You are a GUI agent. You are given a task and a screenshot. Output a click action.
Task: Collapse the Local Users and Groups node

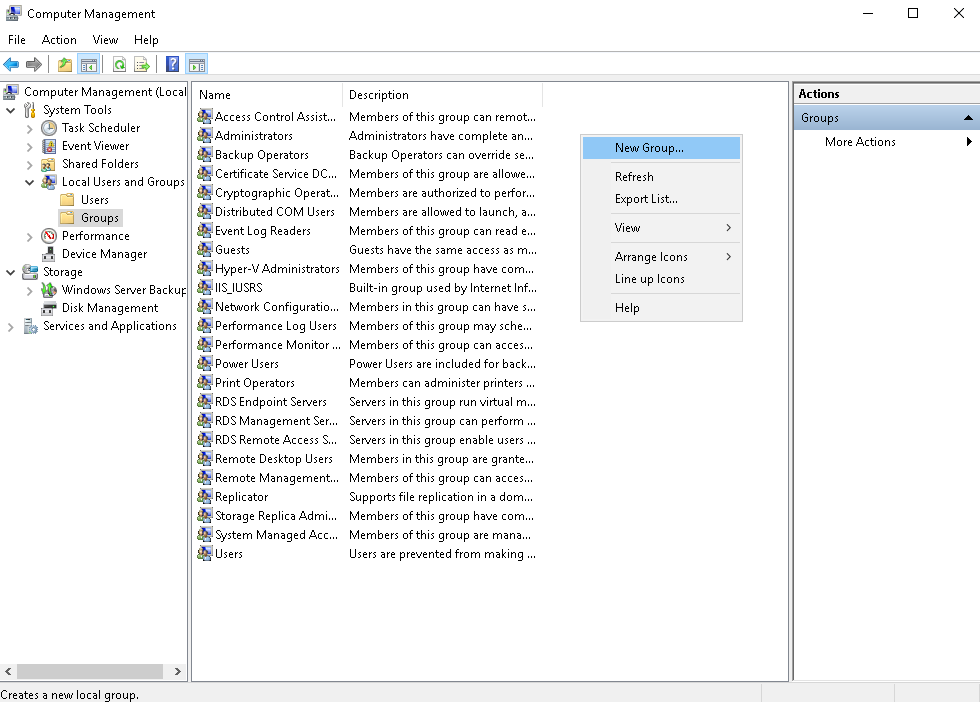[x=30, y=181]
